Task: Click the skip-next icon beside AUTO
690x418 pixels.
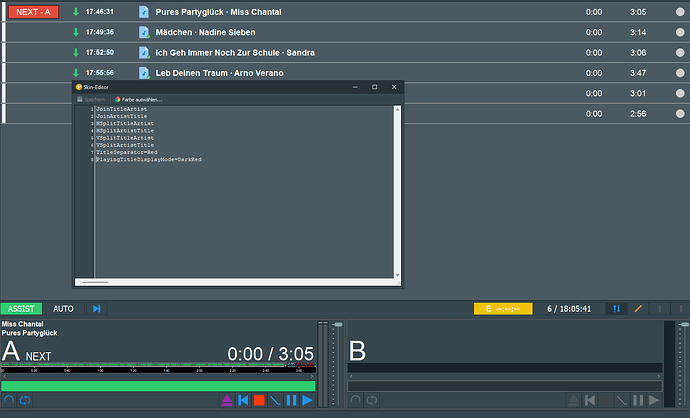Action: coord(96,309)
